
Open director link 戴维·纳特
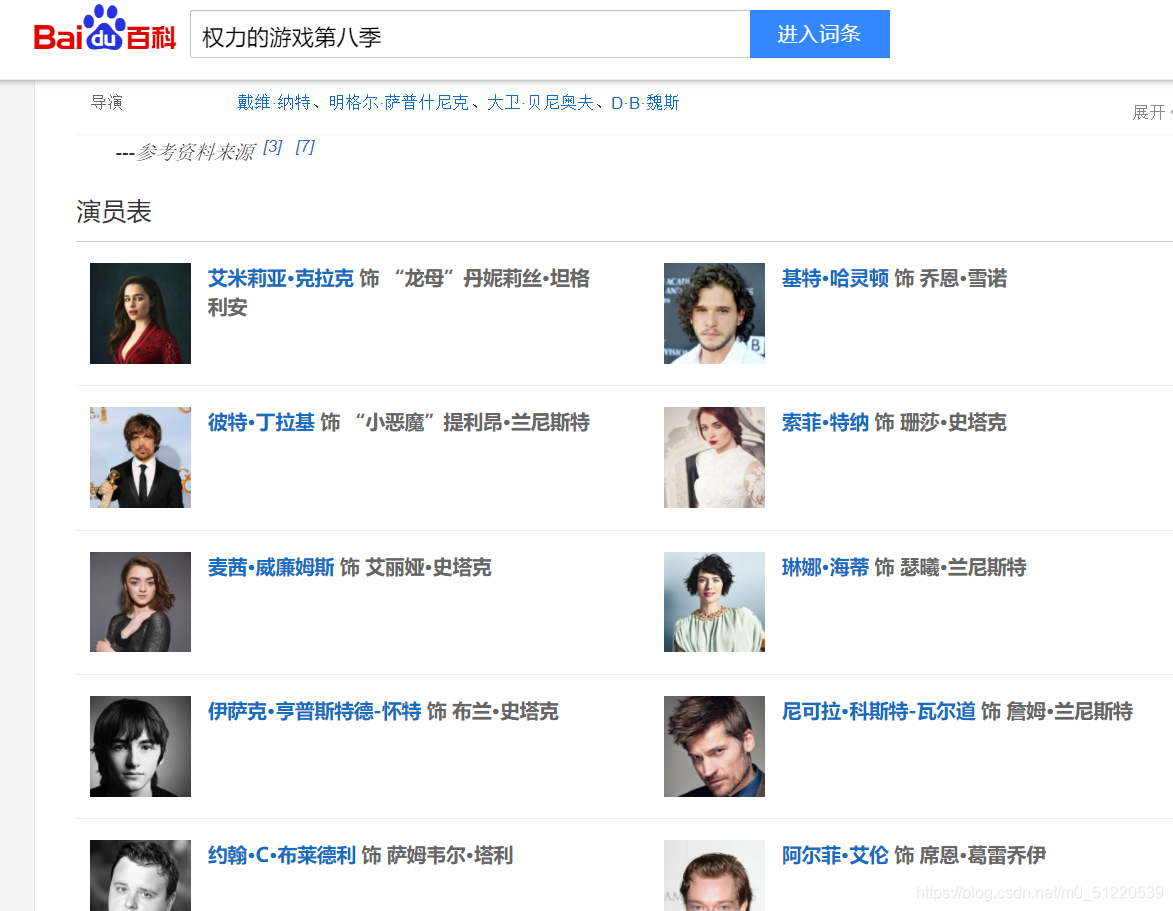[x=274, y=102]
